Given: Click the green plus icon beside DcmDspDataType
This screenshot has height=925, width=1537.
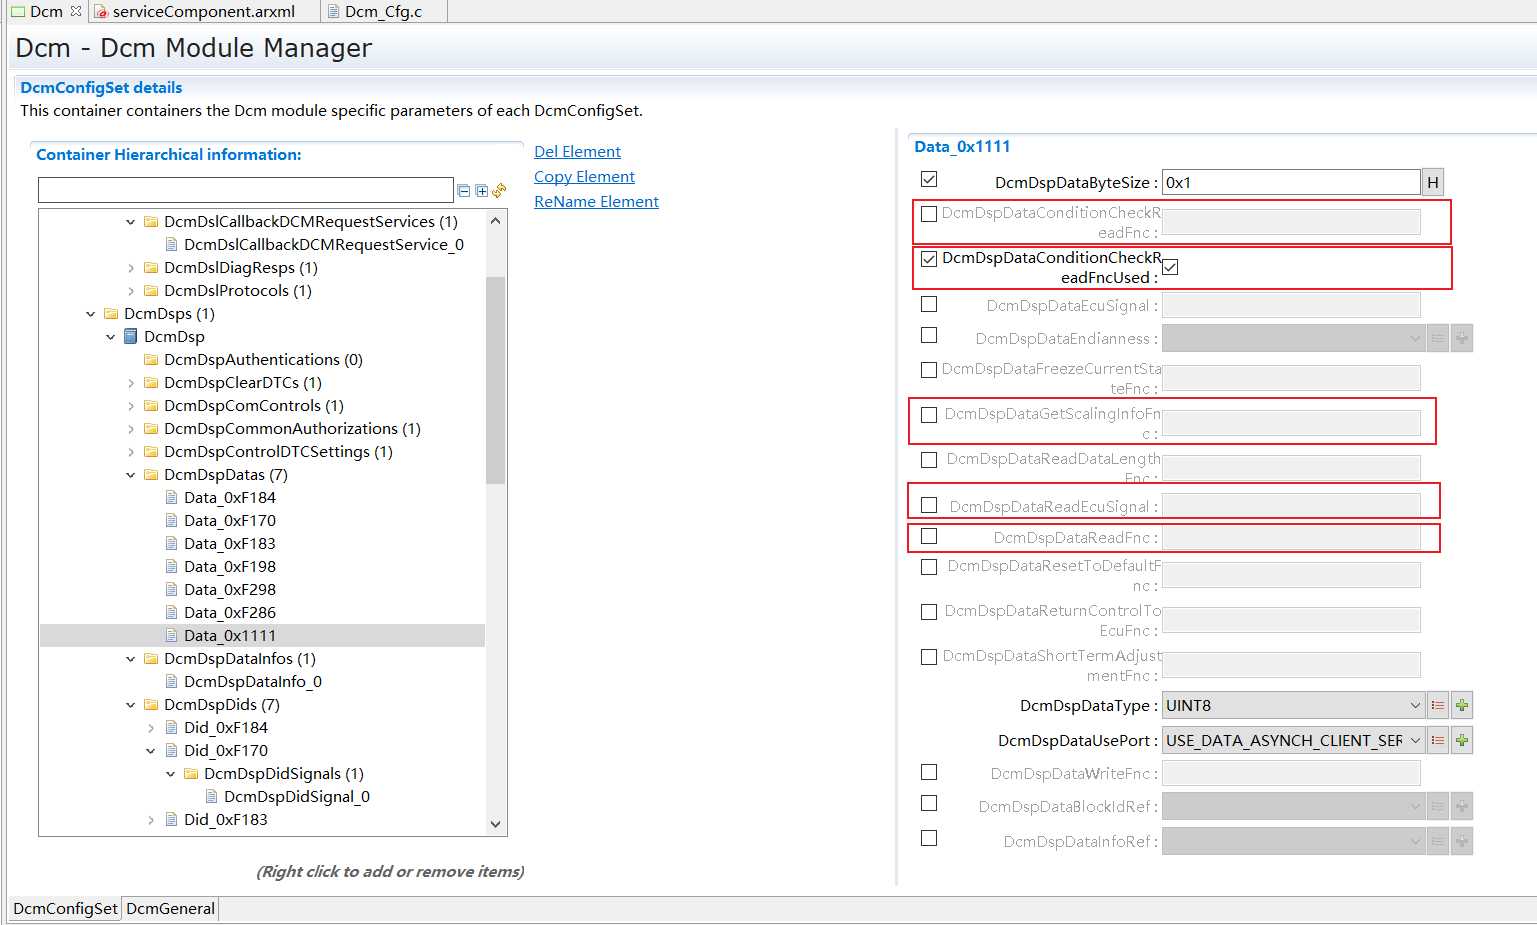Looking at the screenshot, I should (x=1461, y=704).
